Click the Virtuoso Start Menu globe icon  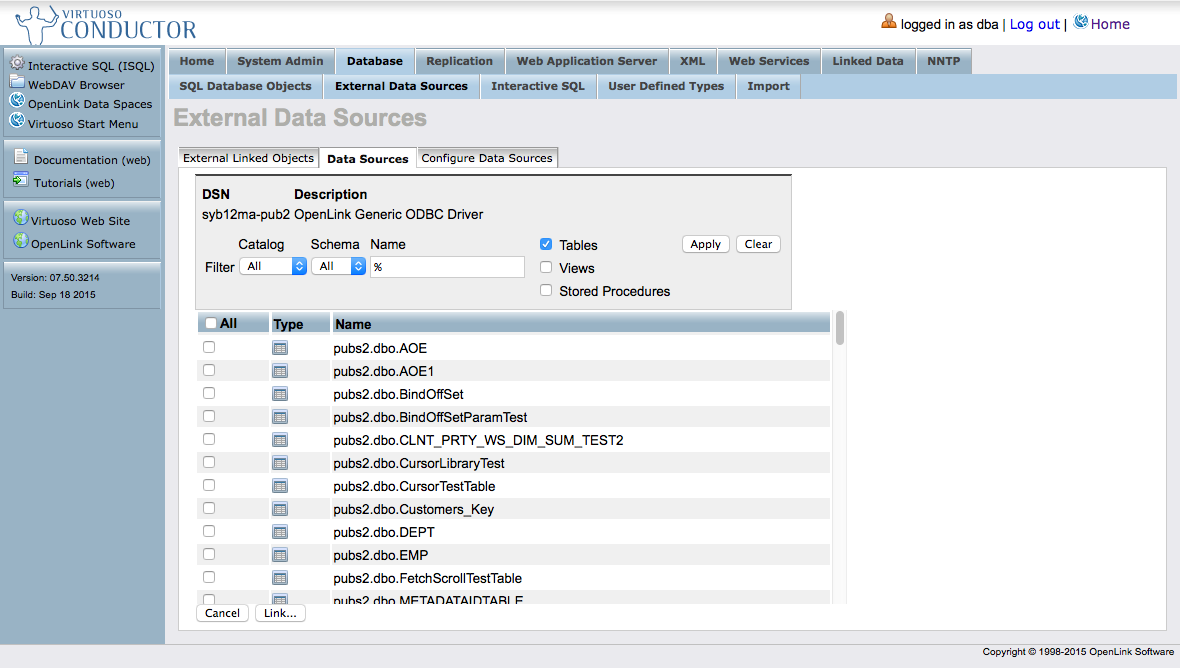click(x=17, y=120)
